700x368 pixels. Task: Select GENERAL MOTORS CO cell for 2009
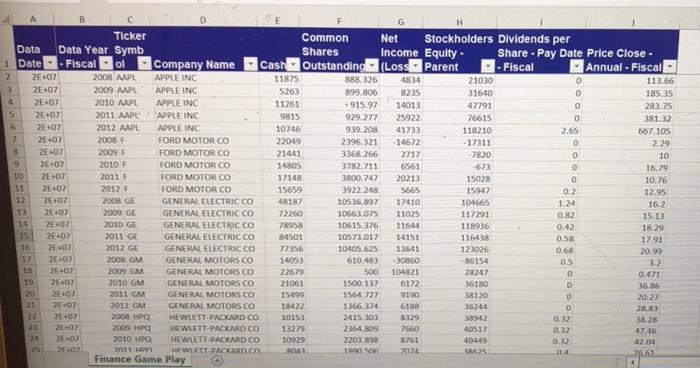point(210,272)
